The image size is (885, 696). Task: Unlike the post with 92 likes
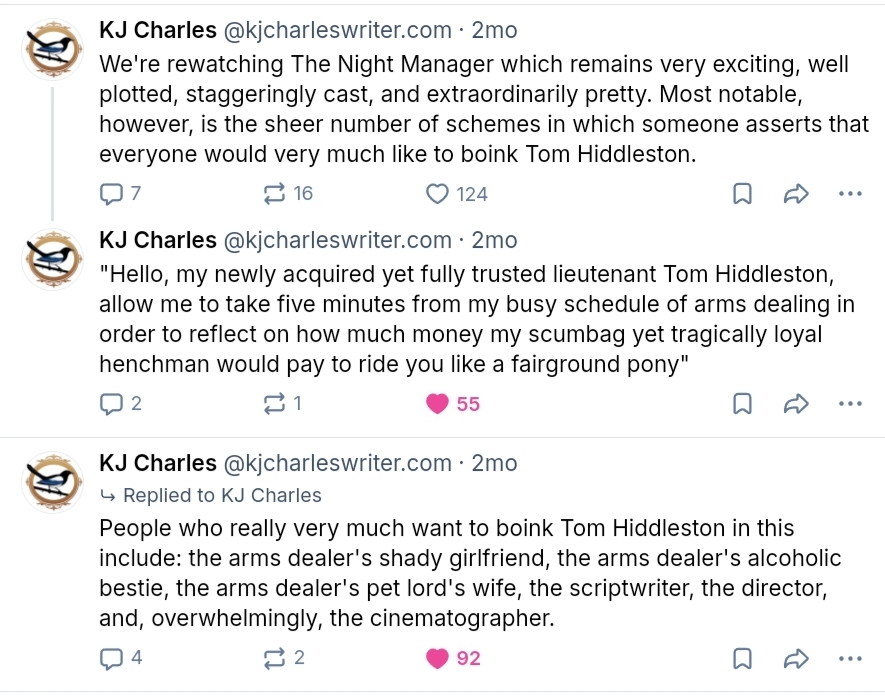pyautogui.click(x=437, y=658)
